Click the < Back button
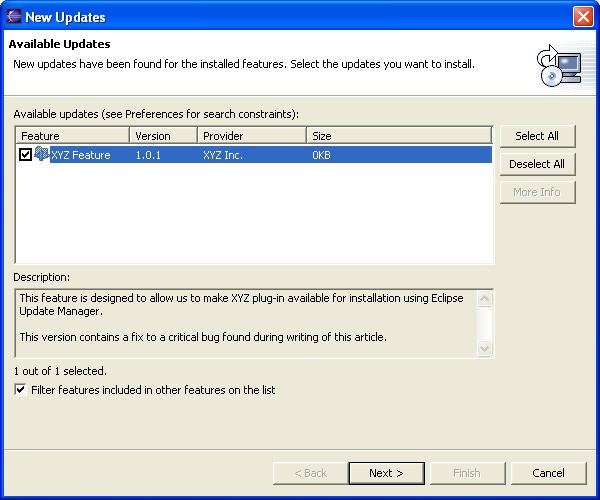 click(x=310, y=473)
